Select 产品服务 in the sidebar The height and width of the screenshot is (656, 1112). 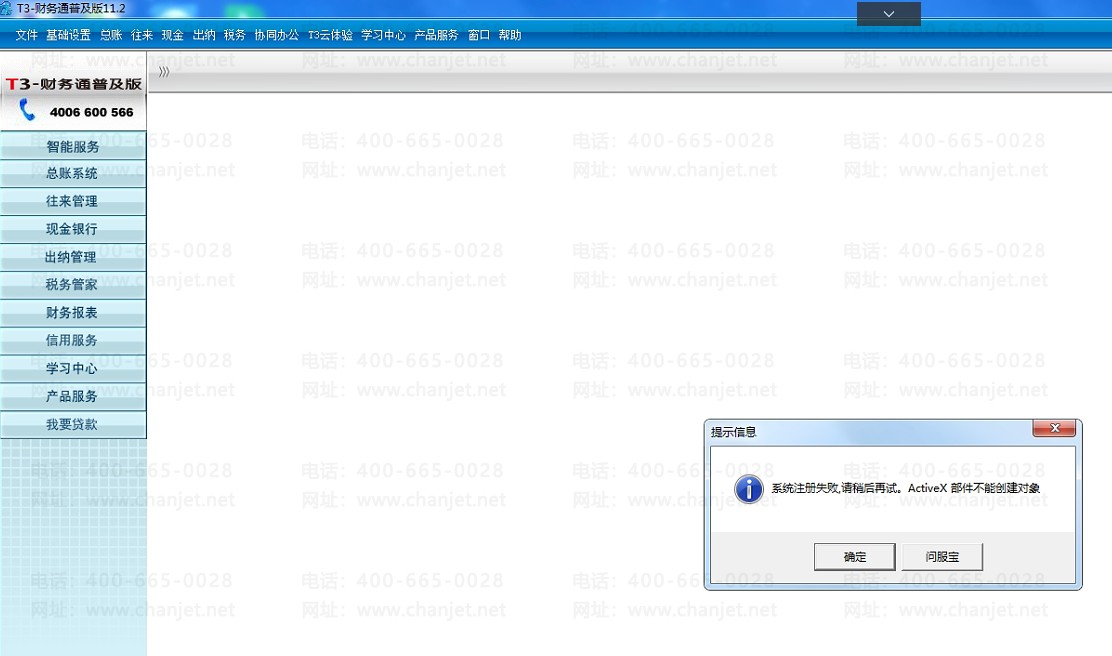[73, 396]
